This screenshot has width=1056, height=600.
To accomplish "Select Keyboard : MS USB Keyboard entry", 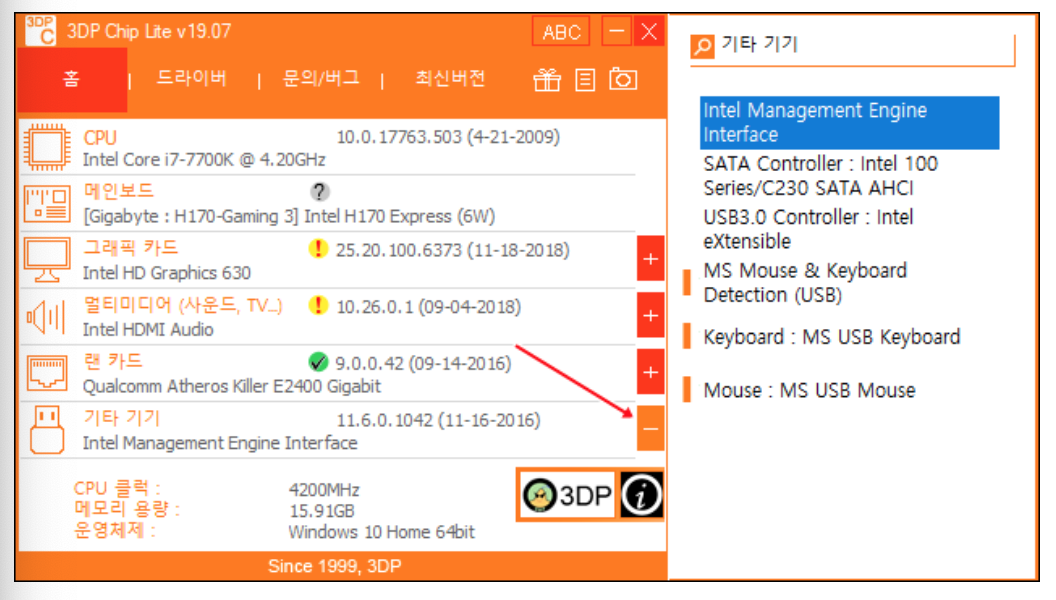I will click(x=832, y=337).
